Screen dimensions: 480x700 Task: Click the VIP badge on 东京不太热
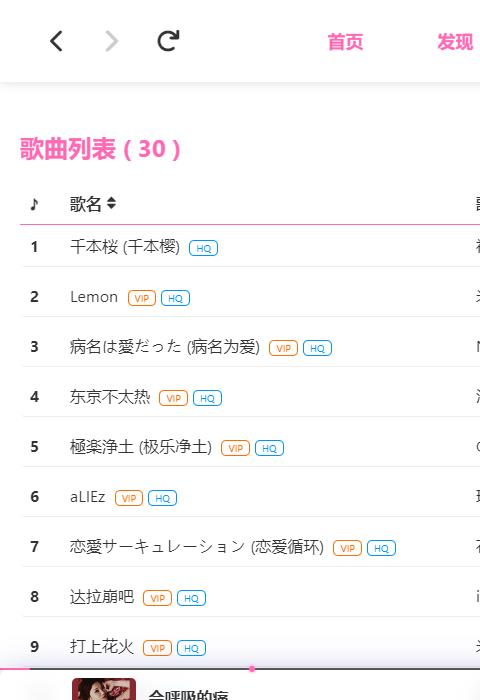173,398
